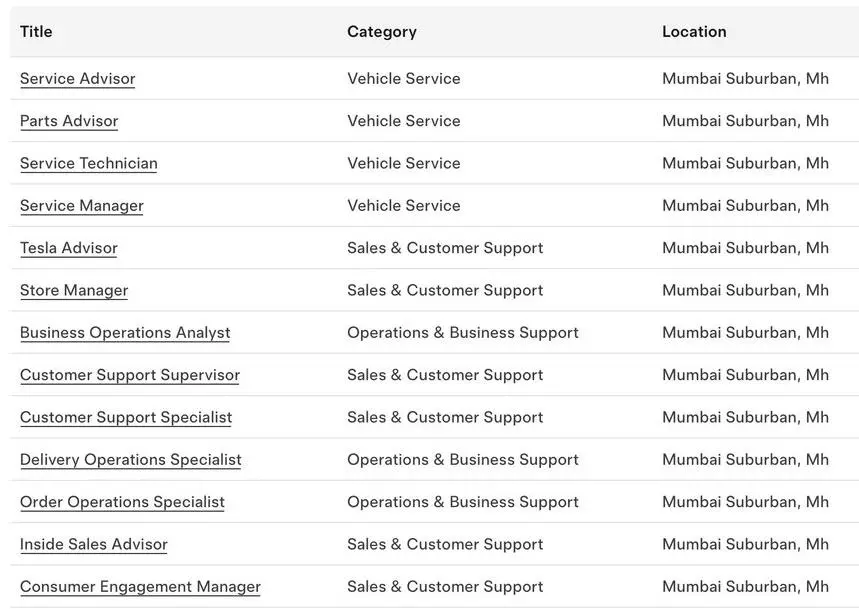Open the Delivery Operations Specialist posting
The height and width of the screenshot is (609, 859).
pyautogui.click(x=131, y=460)
